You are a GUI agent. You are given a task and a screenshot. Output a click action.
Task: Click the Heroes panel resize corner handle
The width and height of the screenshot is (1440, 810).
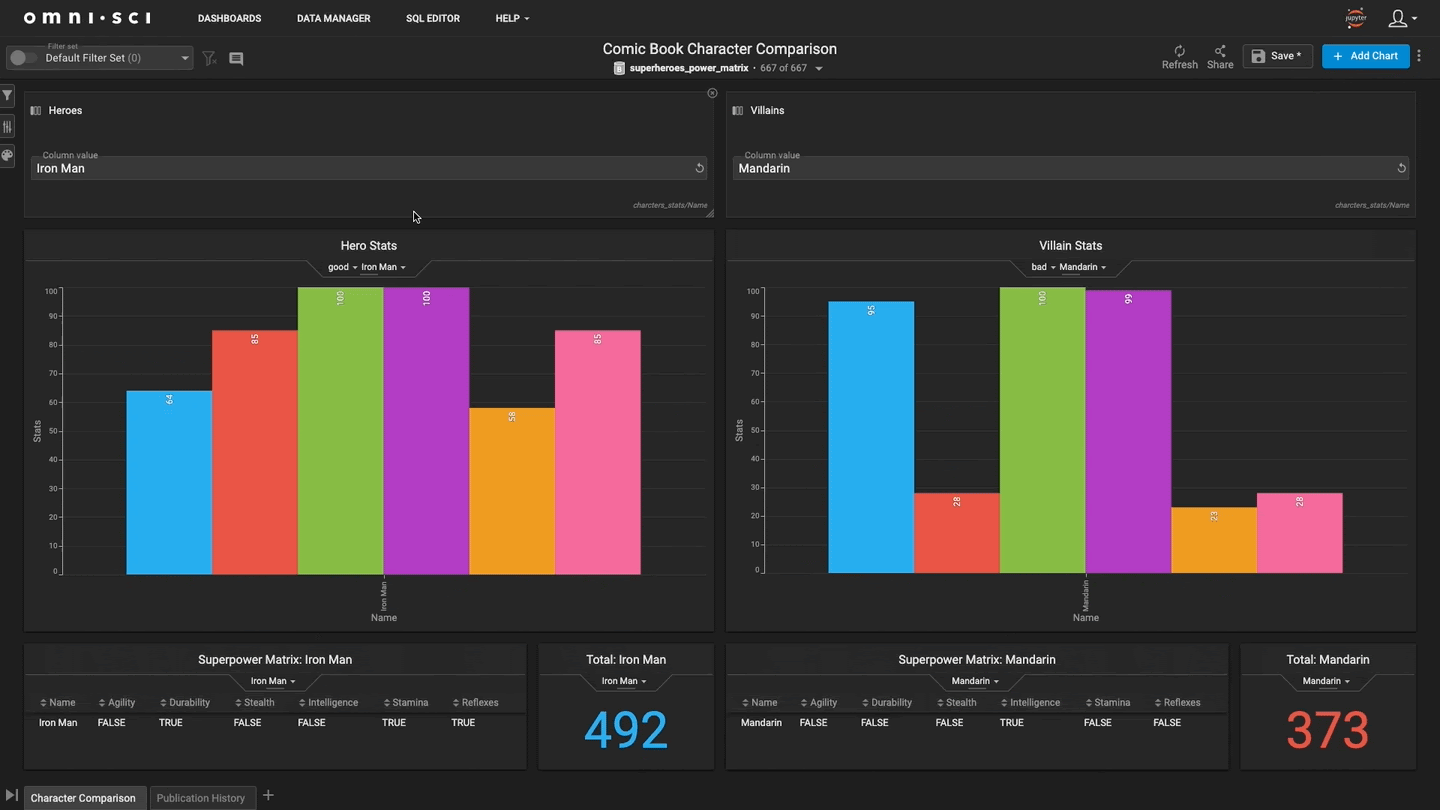click(709, 212)
